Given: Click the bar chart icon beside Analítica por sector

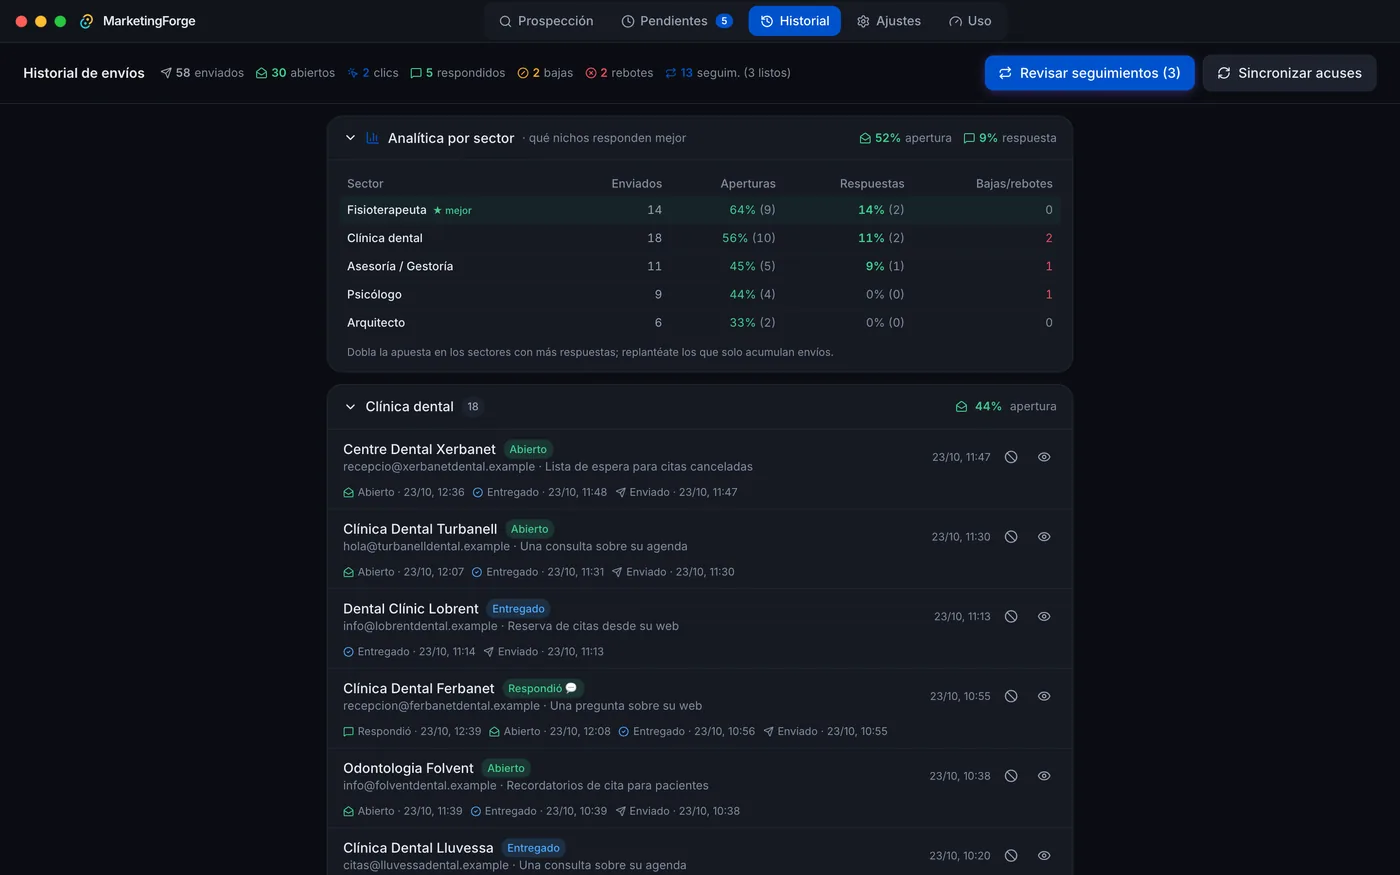Looking at the screenshot, I should [x=372, y=138].
